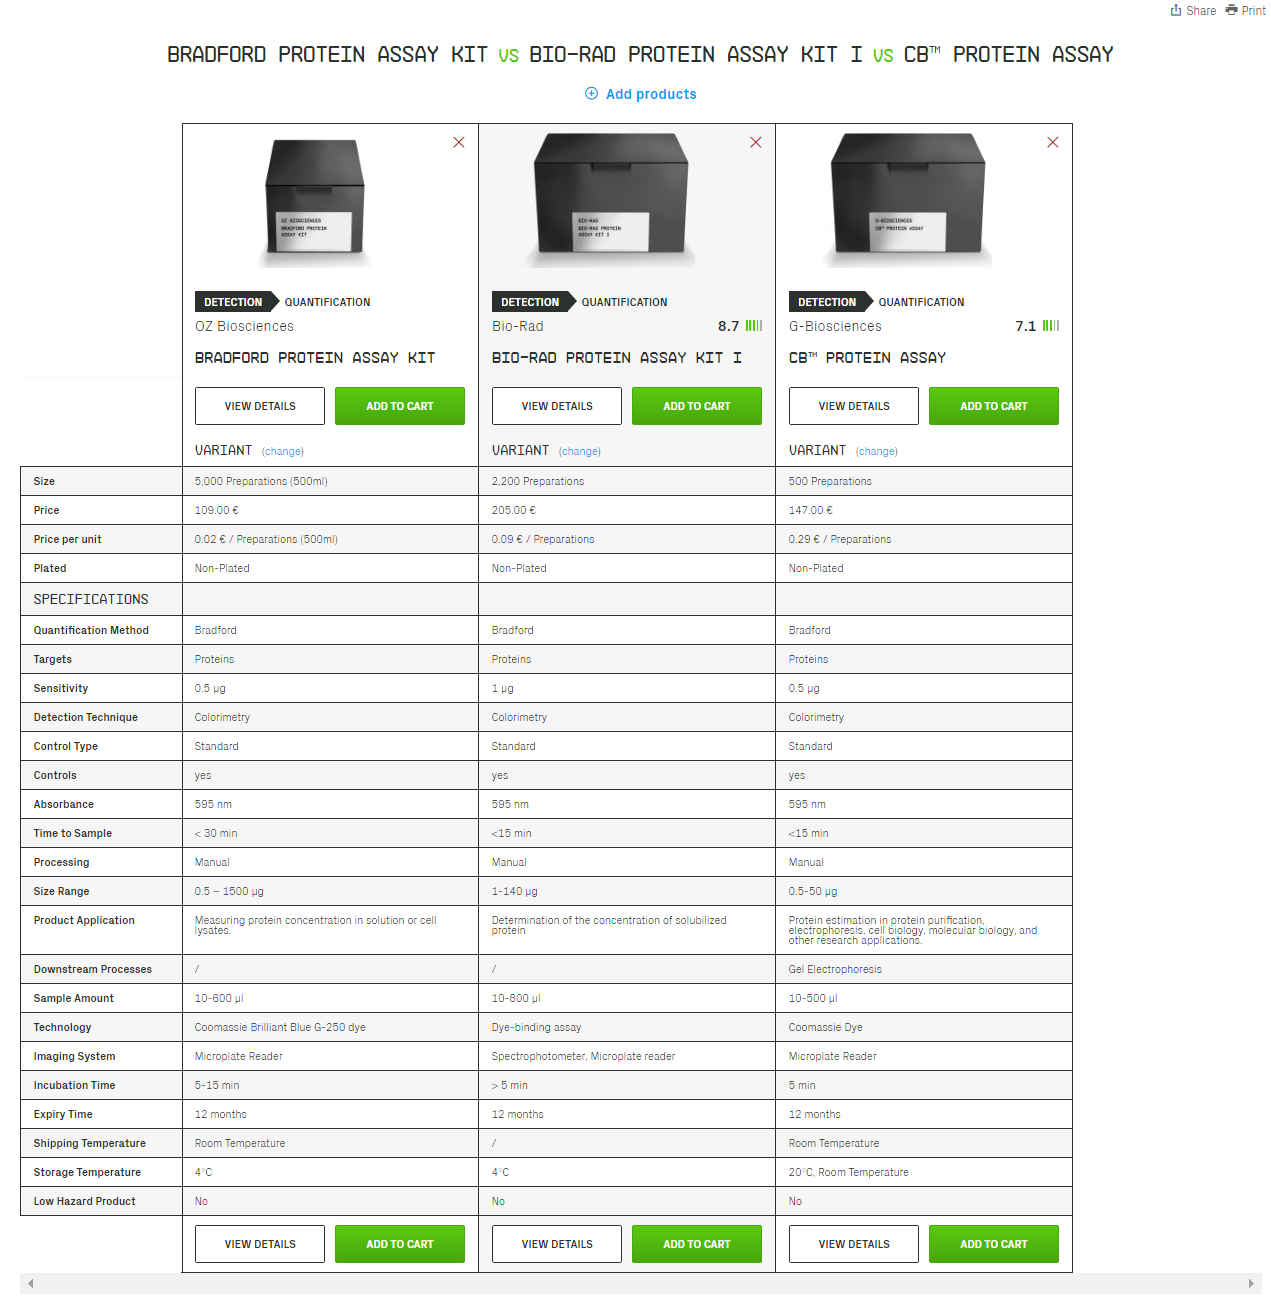Click the BIO-RAD PROTEIN ASSAY KIT I product title
Screen dimensions: 1271x1300
pyautogui.click(x=617, y=358)
